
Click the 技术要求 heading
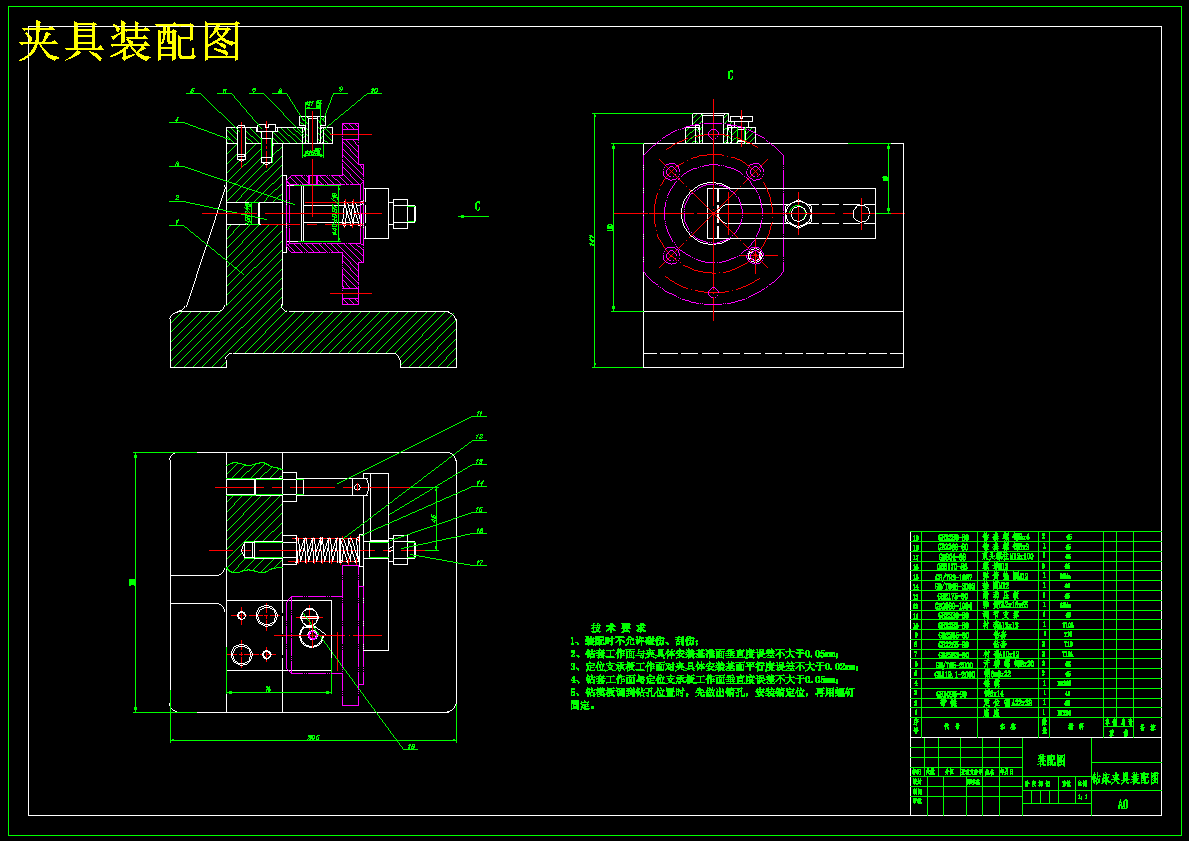pyautogui.click(x=619, y=628)
